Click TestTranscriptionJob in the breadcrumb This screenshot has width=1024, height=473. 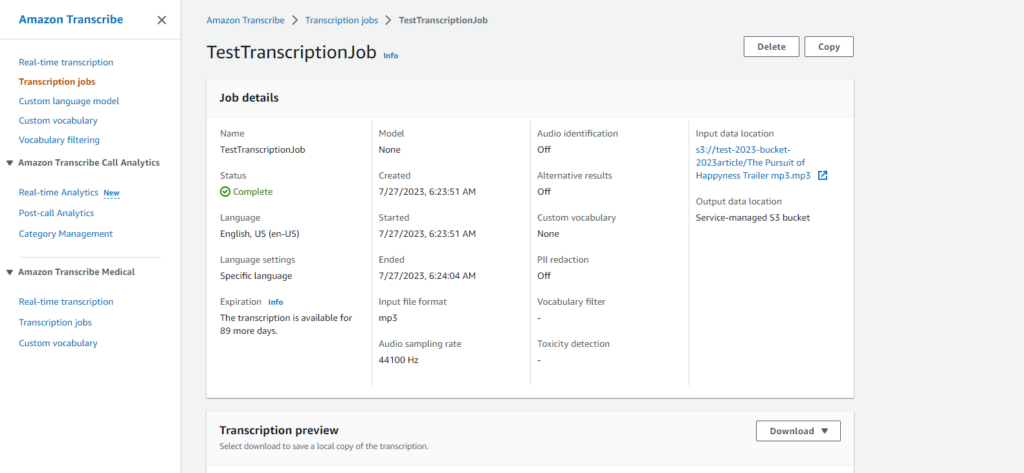point(443,20)
